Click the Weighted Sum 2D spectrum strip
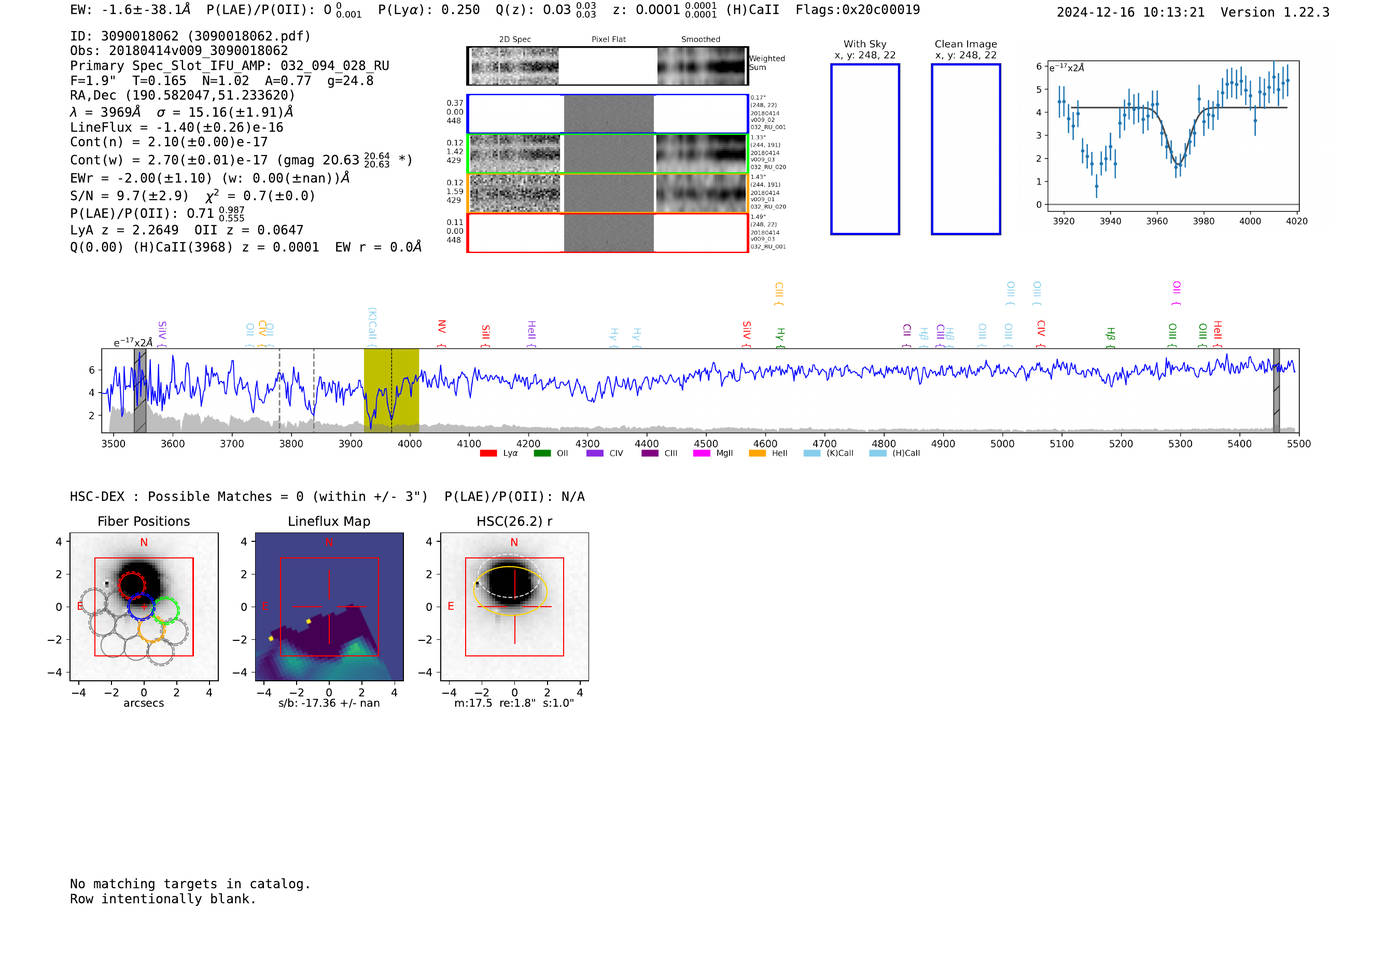 (607, 66)
